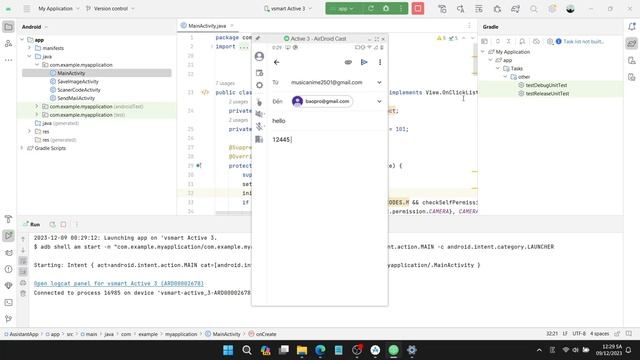Send the email with the send arrow
Viewport: 640px width, 360px height.
coord(364,62)
